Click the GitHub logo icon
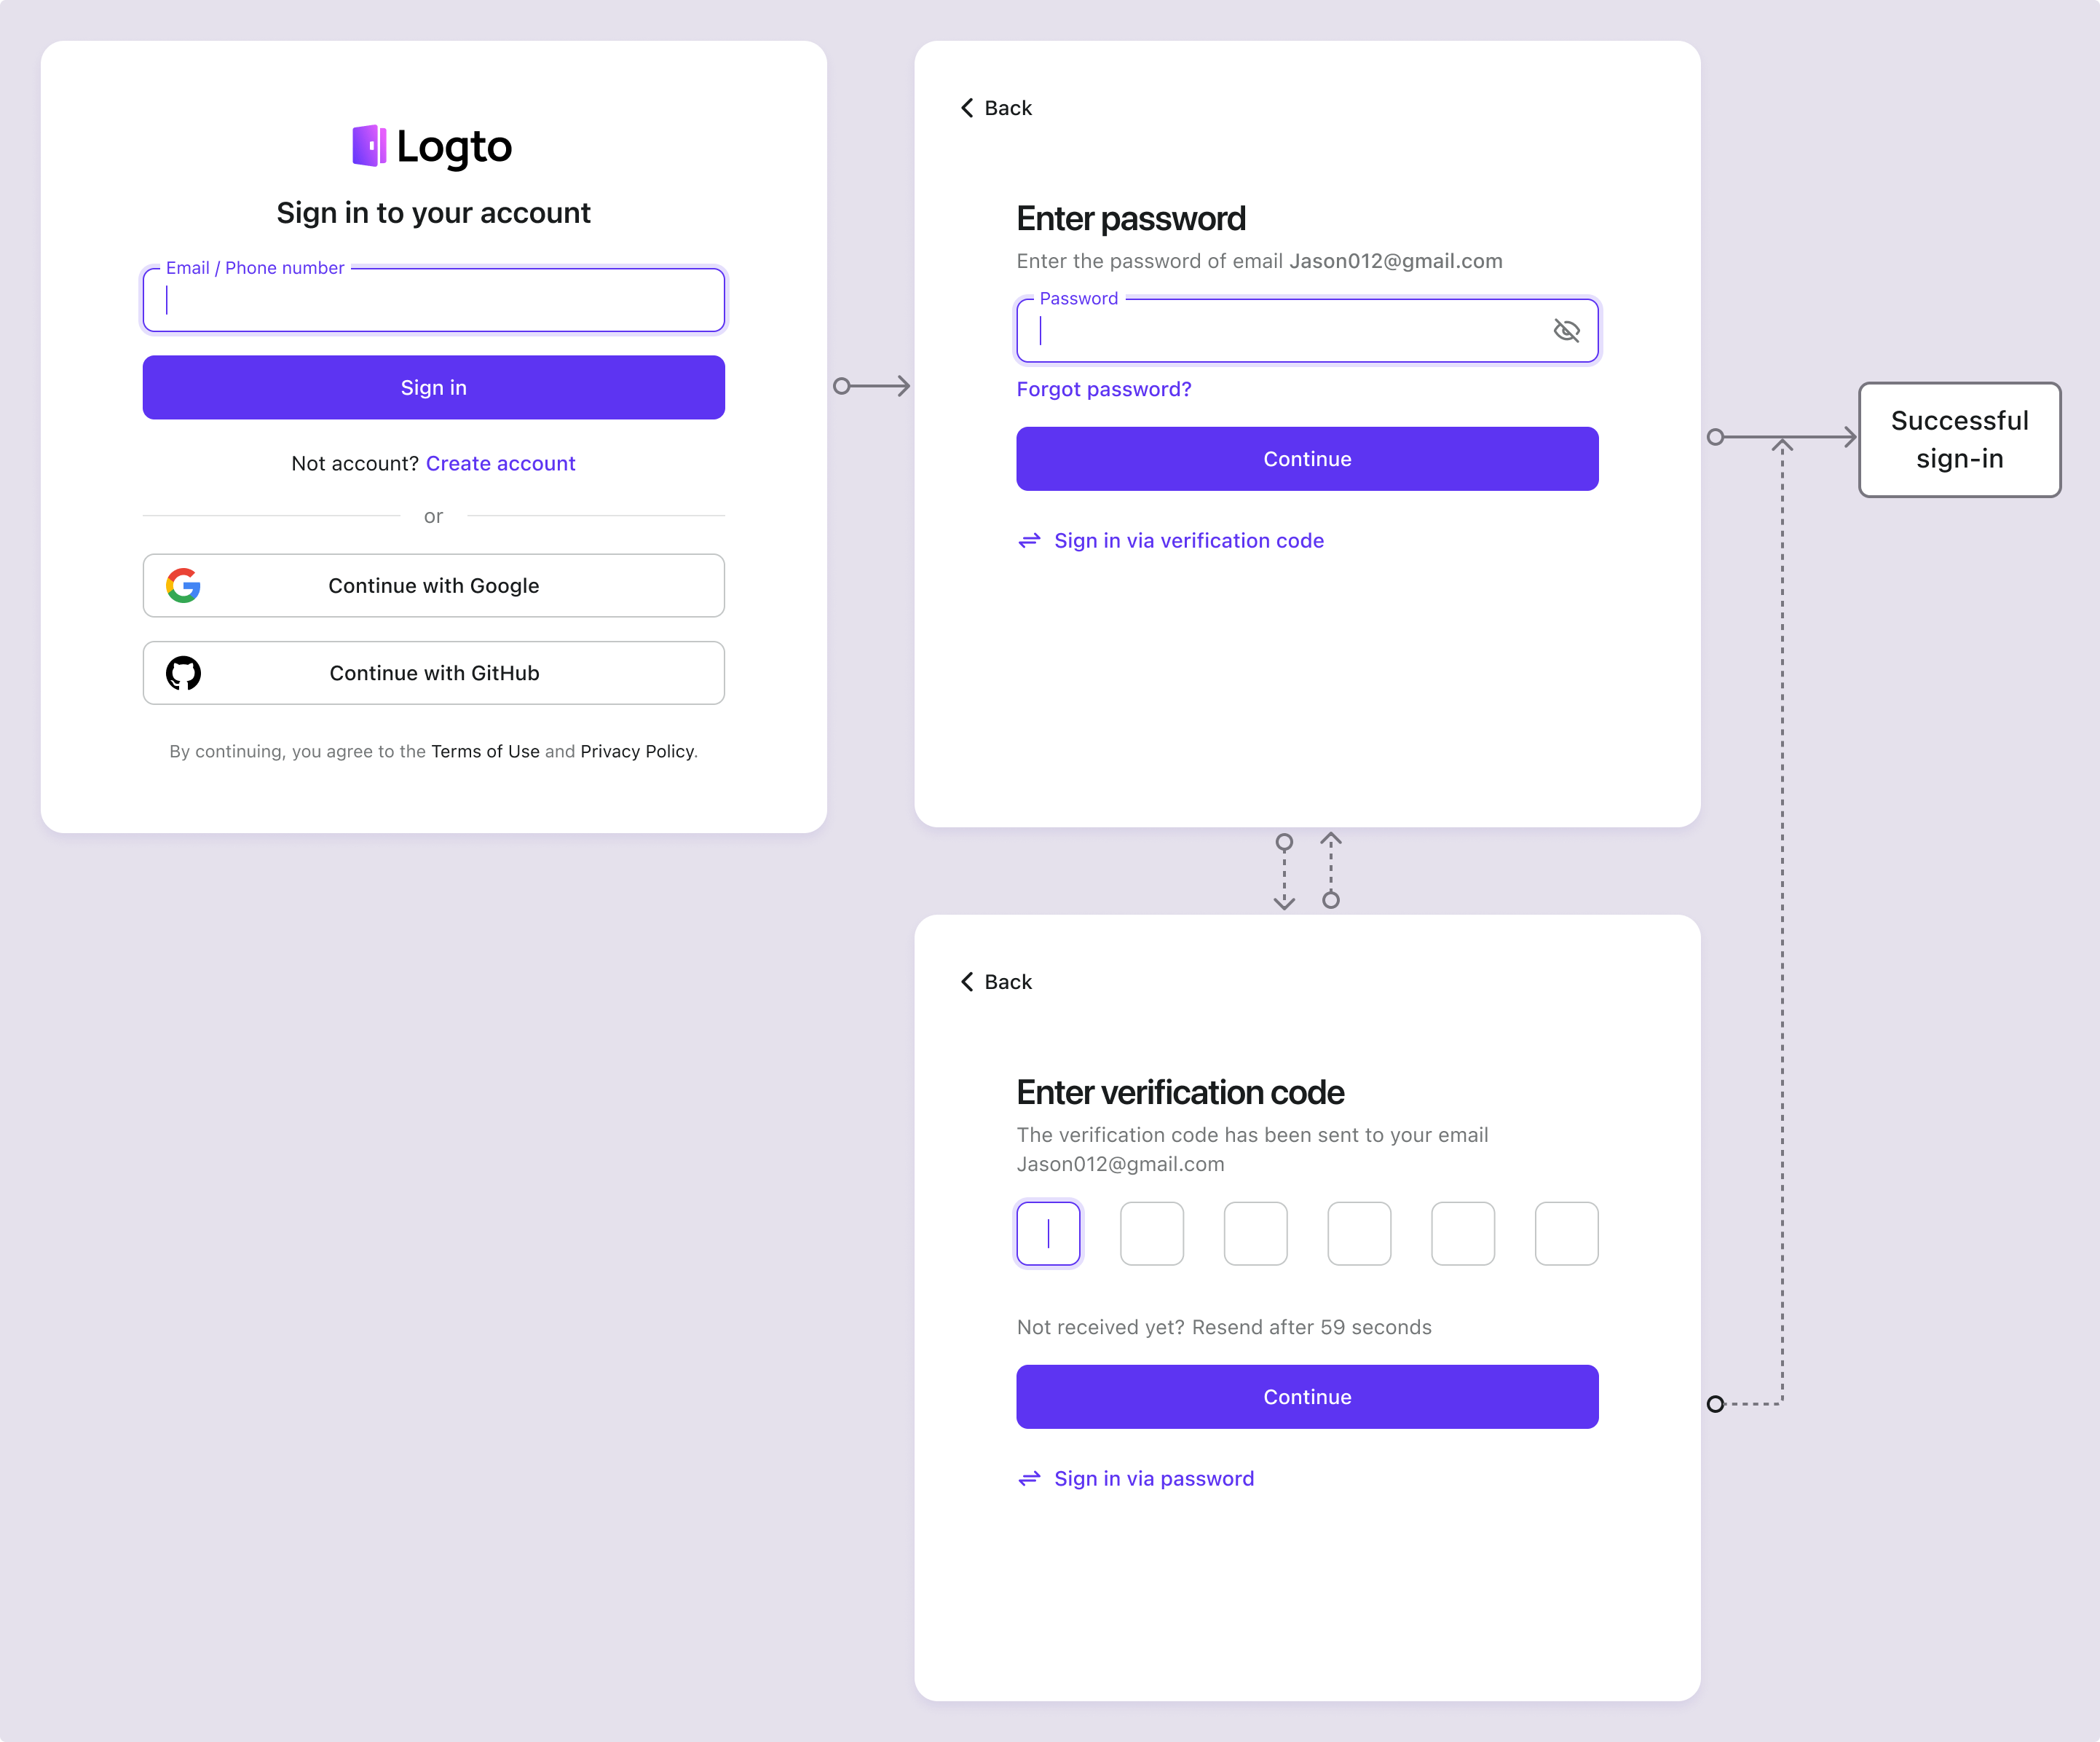 (x=183, y=673)
